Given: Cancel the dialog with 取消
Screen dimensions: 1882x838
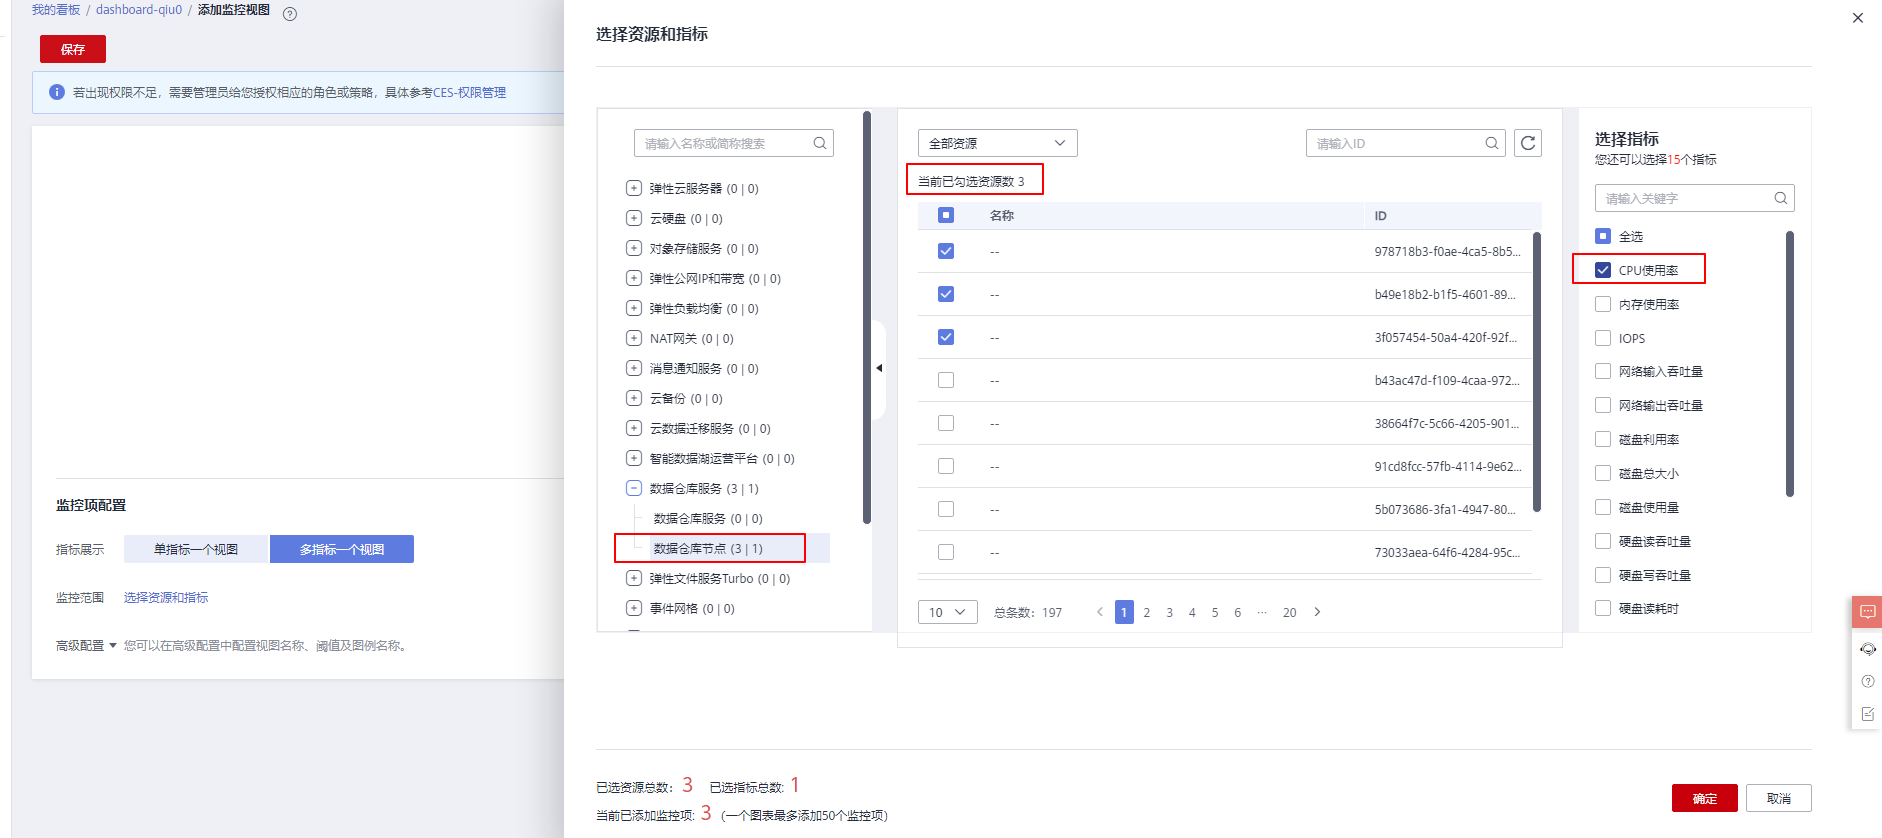Looking at the screenshot, I should pos(1779,798).
